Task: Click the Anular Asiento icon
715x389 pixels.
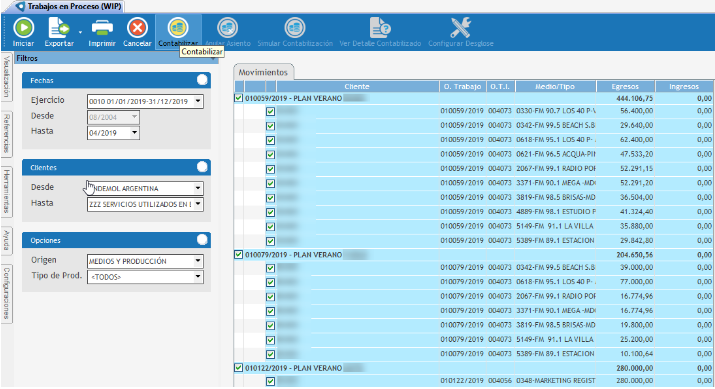Action: [x=228, y=28]
